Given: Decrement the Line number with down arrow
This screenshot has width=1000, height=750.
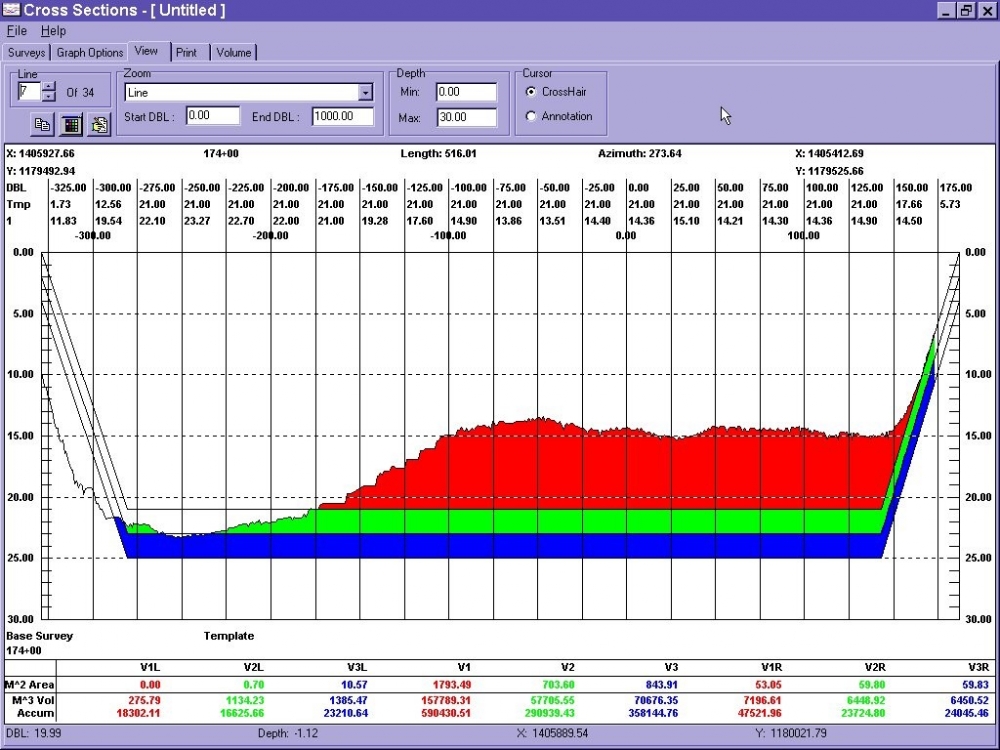Looking at the screenshot, I should click(49, 96).
